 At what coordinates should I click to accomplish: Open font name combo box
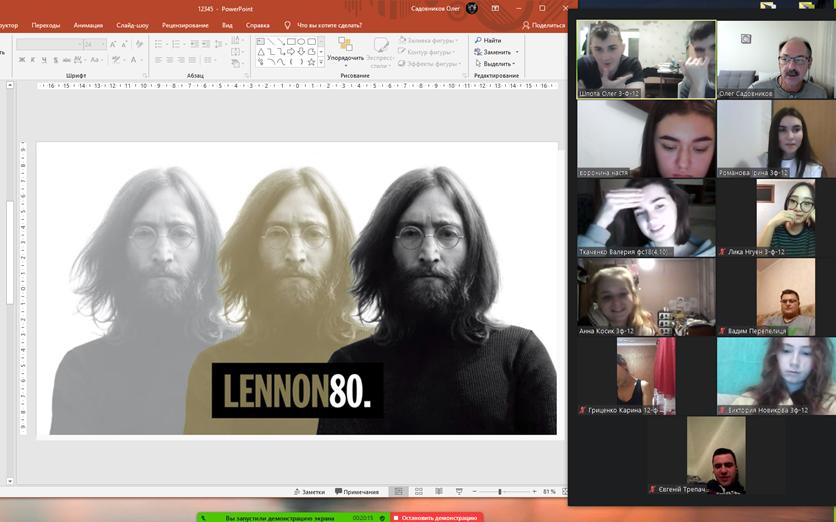pyautogui.click(x=49, y=44)
